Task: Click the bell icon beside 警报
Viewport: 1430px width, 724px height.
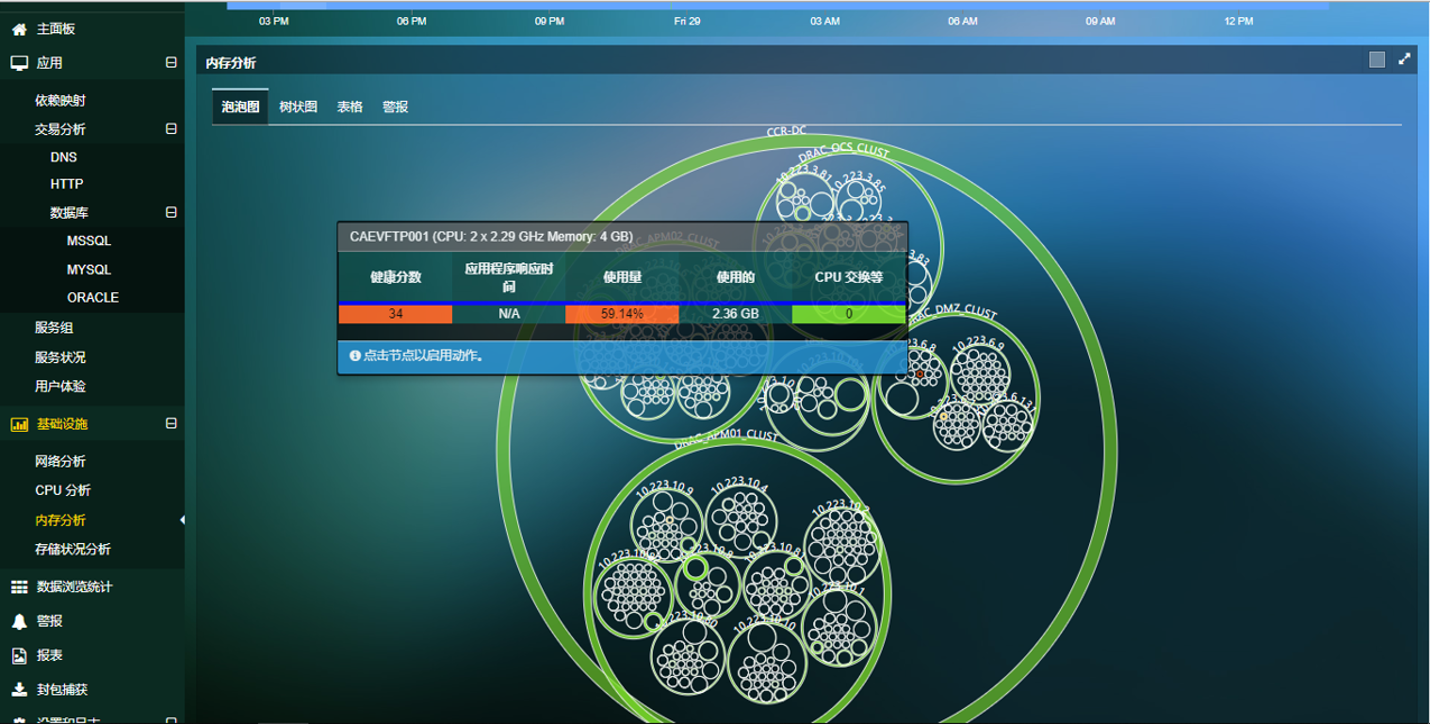Action: point(19,621)
